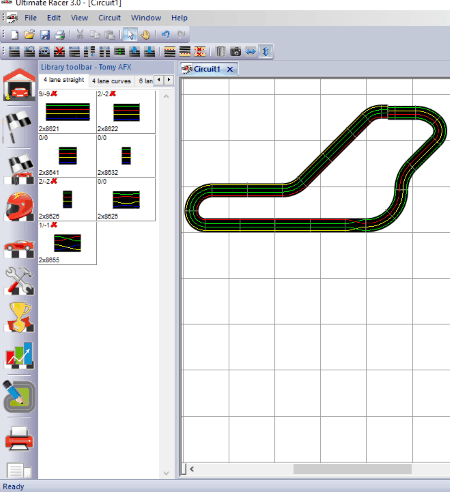Click the camera snapshot icon
The height and width of the screenshot is (492, 450).
(x=236, y=51)
